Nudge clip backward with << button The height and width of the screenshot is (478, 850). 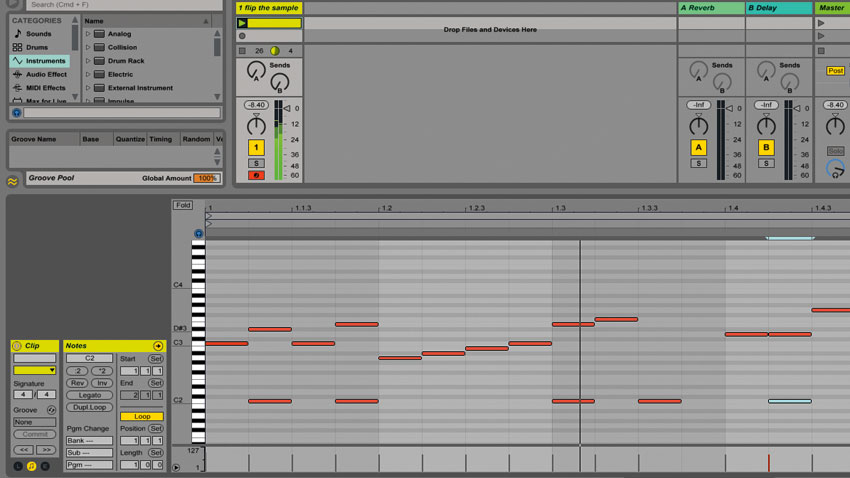pyautogui.click(x=24, y=450)
